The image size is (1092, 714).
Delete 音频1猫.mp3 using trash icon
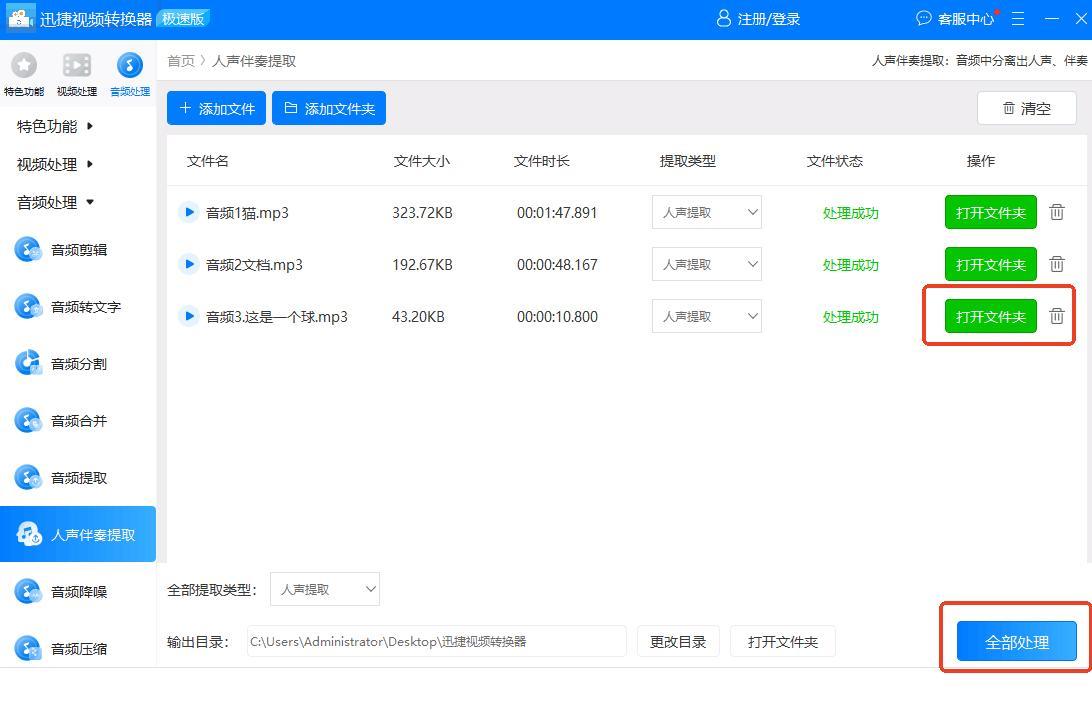1057,212
